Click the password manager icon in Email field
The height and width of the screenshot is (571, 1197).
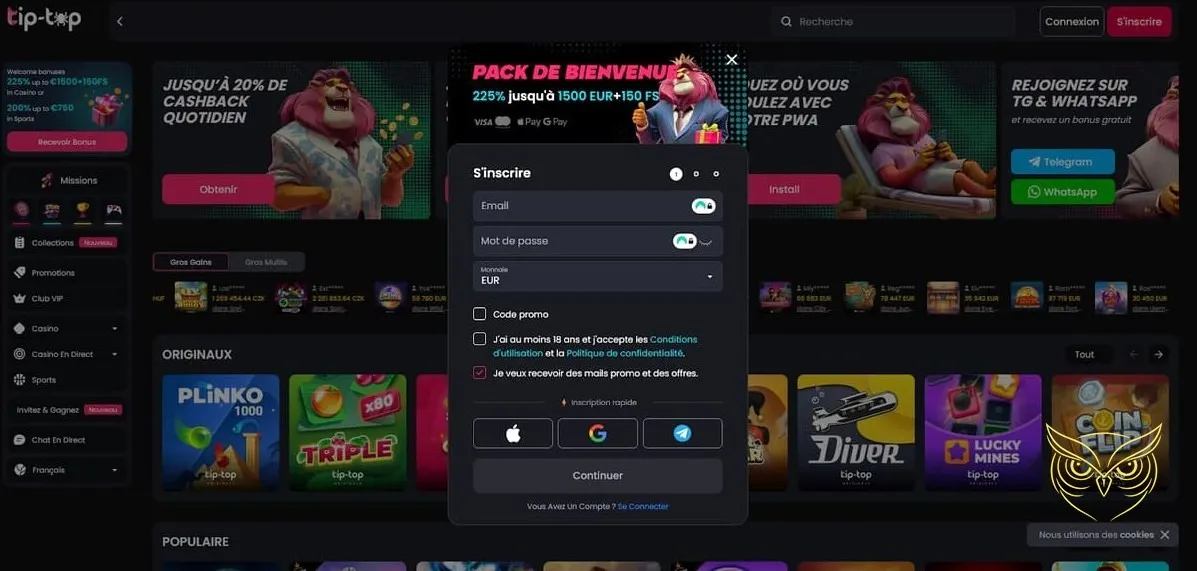704,206
